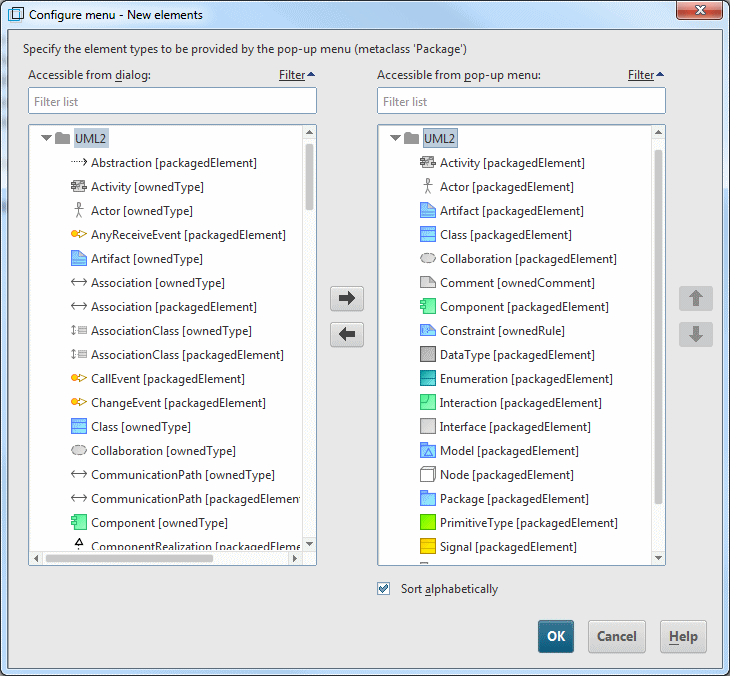Click the Collaboration [ownedType] ellipse icon
This screenshot has height=676, width=730.
[79, 450]
